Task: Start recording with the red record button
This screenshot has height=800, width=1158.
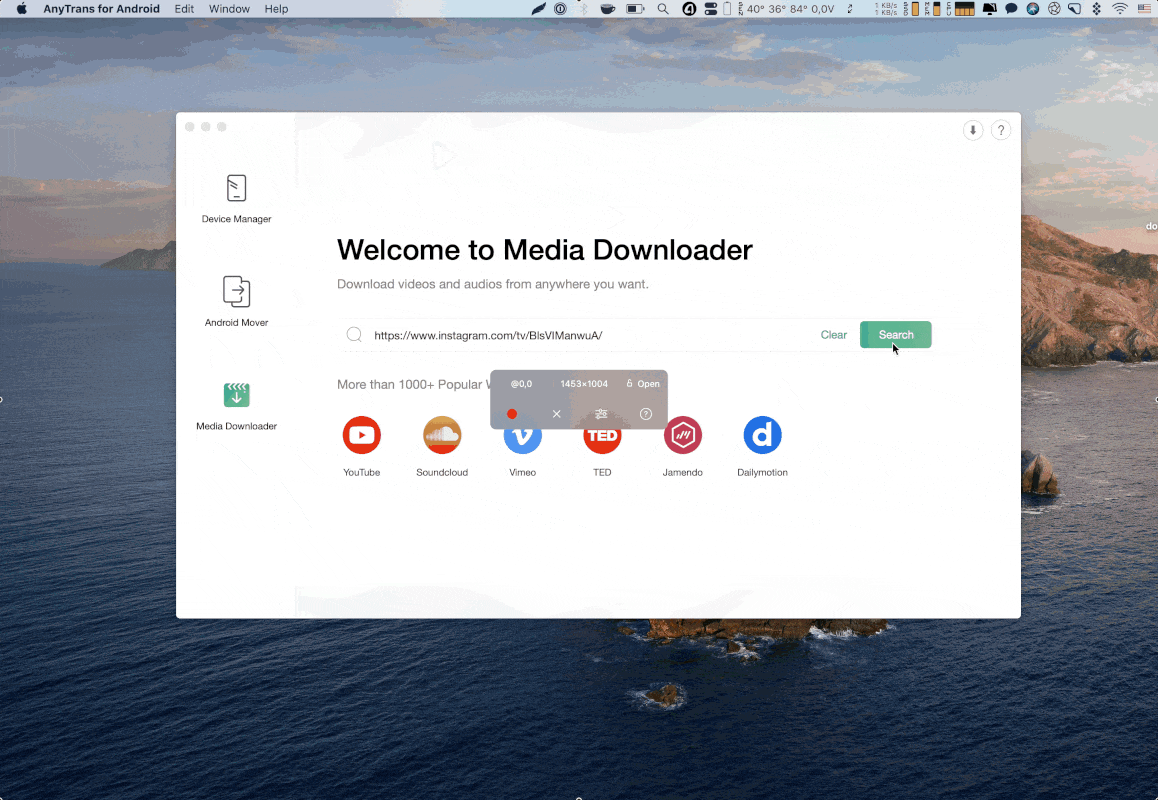Action: [512, 414]
